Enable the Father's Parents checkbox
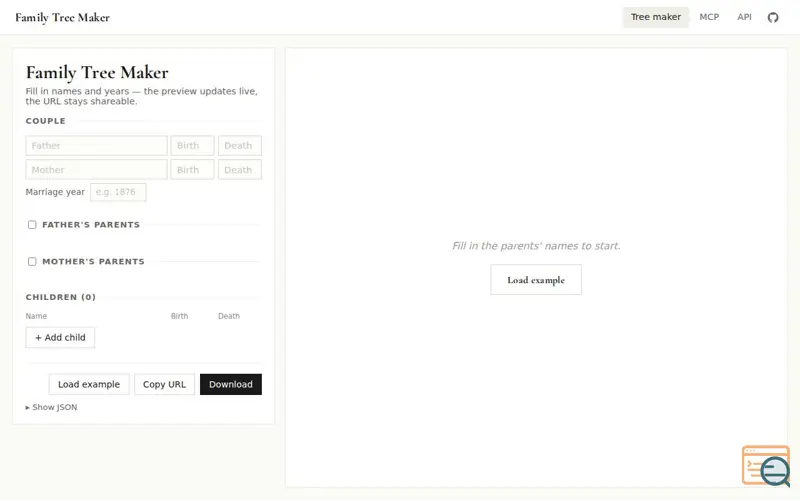Viewport: 800px width, 500px height. (x=32, y=224)
